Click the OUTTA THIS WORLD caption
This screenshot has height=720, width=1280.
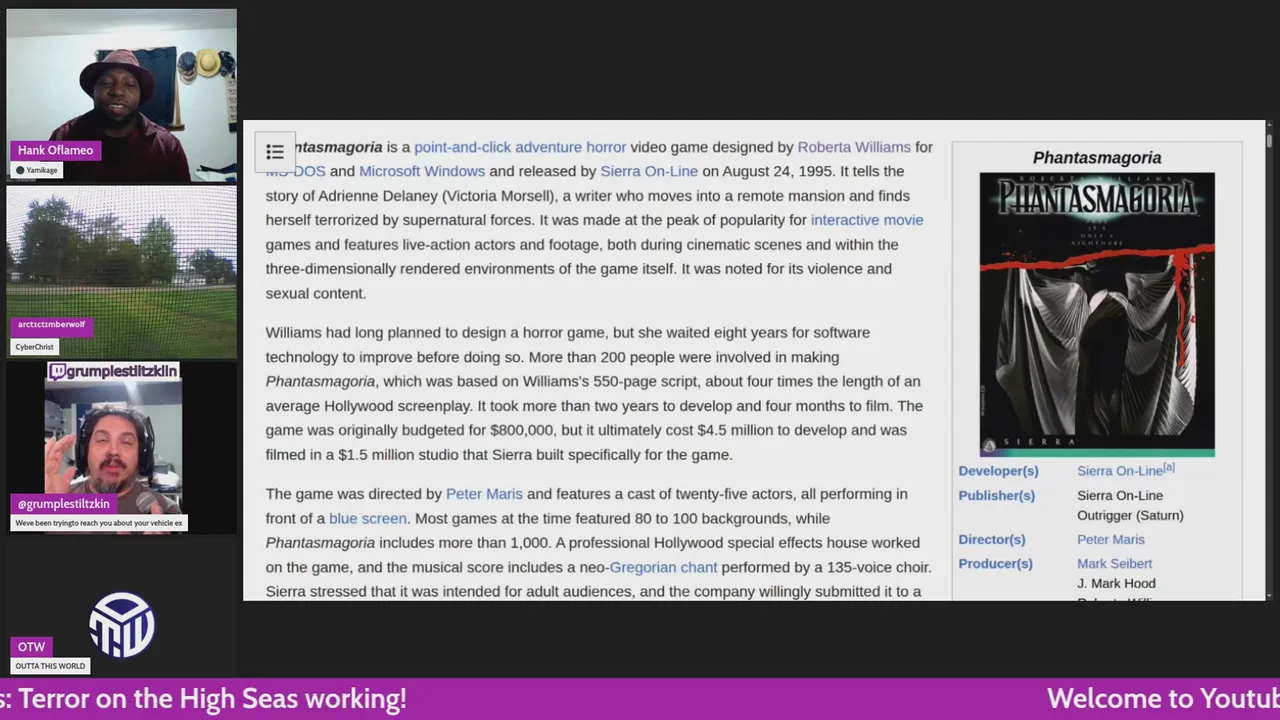click(x=50, y=666)
